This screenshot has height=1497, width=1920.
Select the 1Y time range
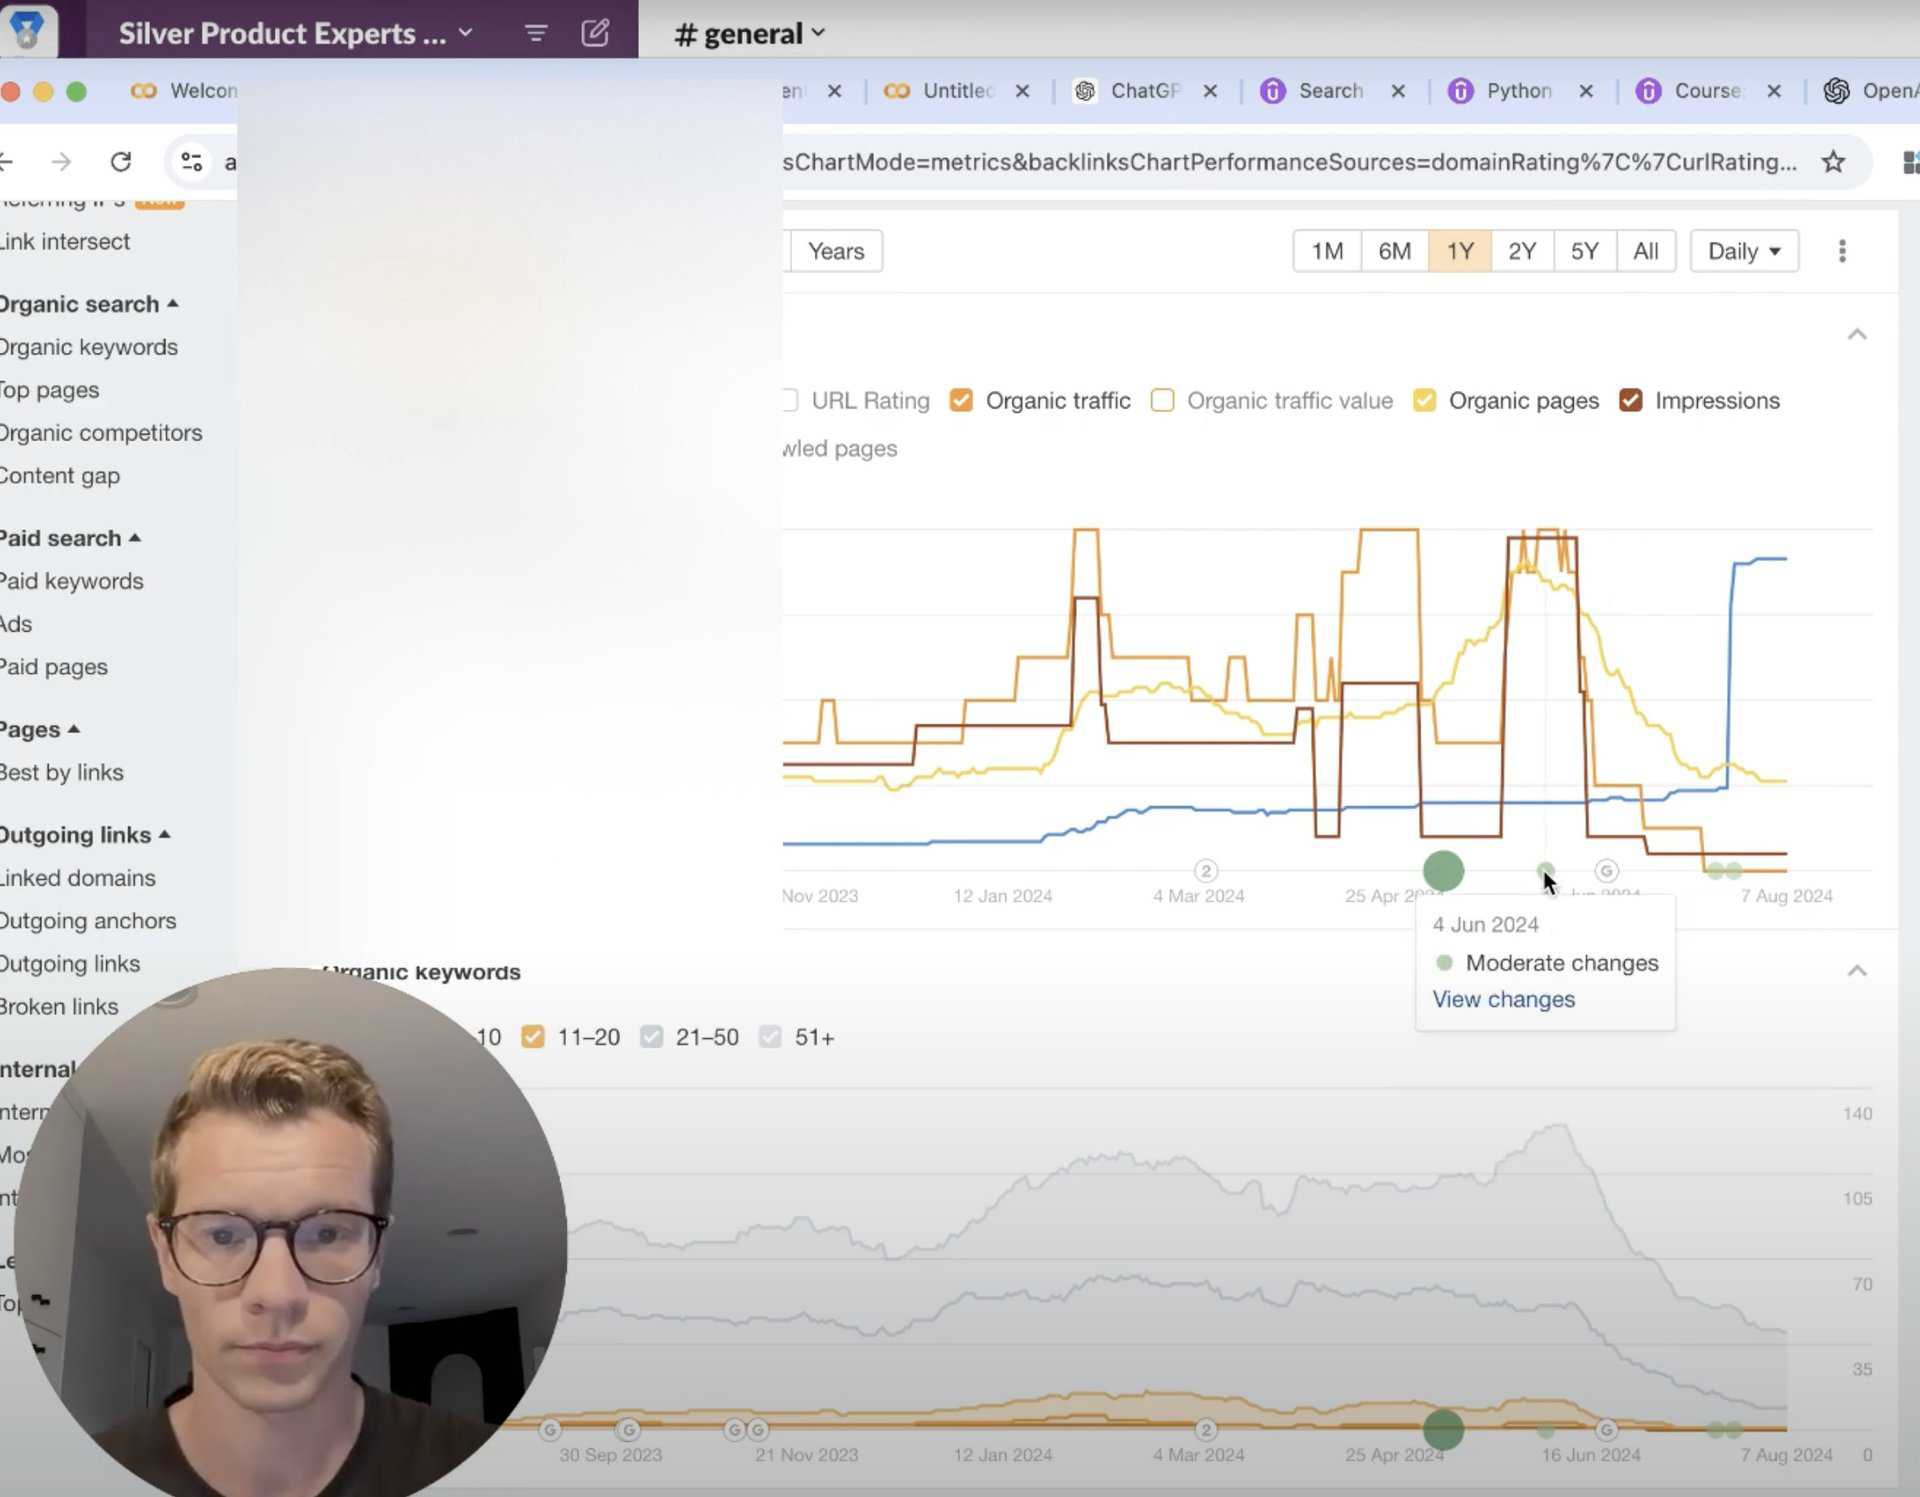point(1460,251)
